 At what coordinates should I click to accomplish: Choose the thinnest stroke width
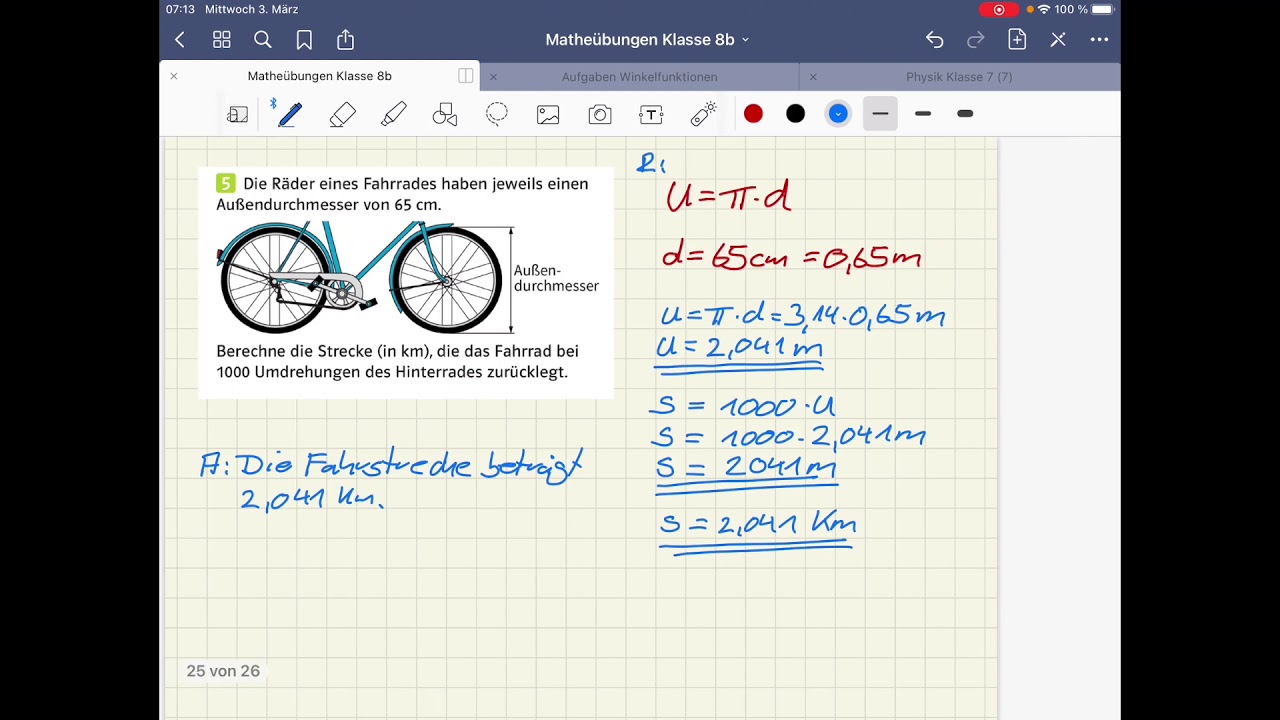[x=880, y=114]
